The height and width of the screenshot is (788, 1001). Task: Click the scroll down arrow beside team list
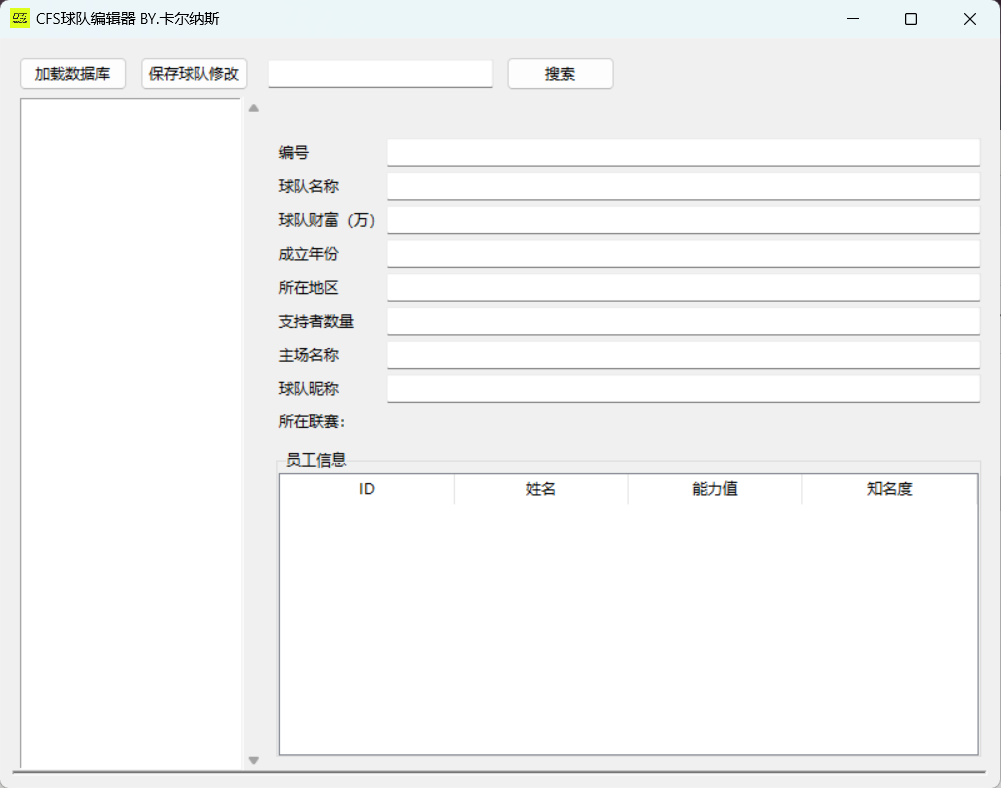tap(253, 761)
